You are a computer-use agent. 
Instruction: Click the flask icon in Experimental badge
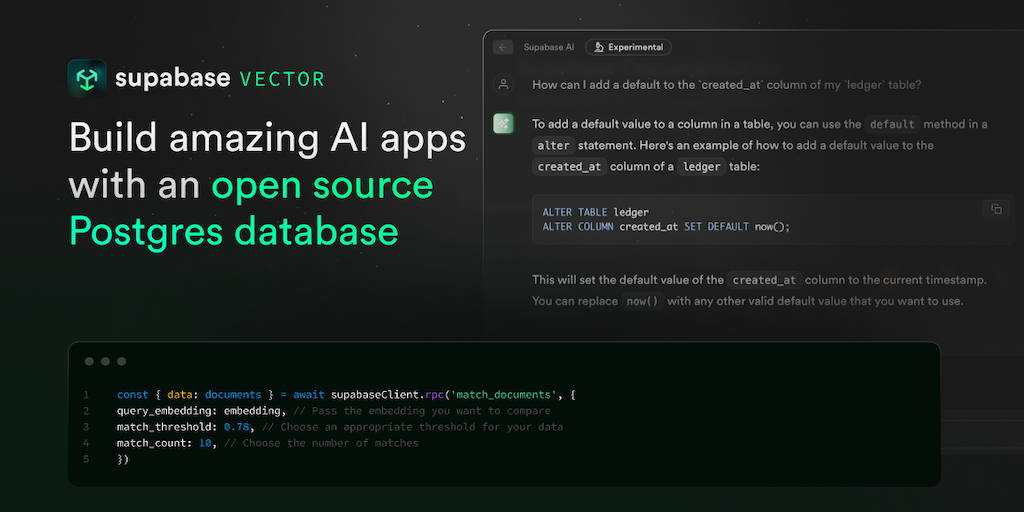[x=597, y=47]
